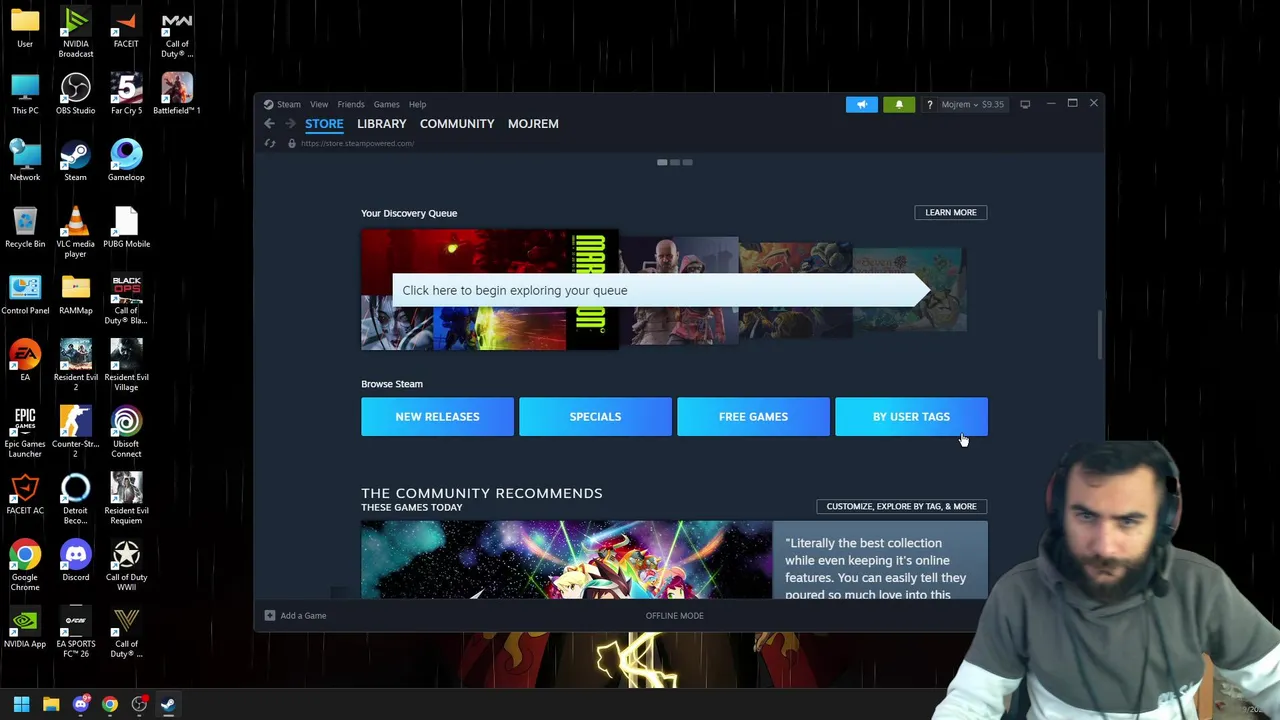Screen dimensions: 1280x720
Task: Open the Windows Start menu on the taskbar
Action: (x=21, y=704)
